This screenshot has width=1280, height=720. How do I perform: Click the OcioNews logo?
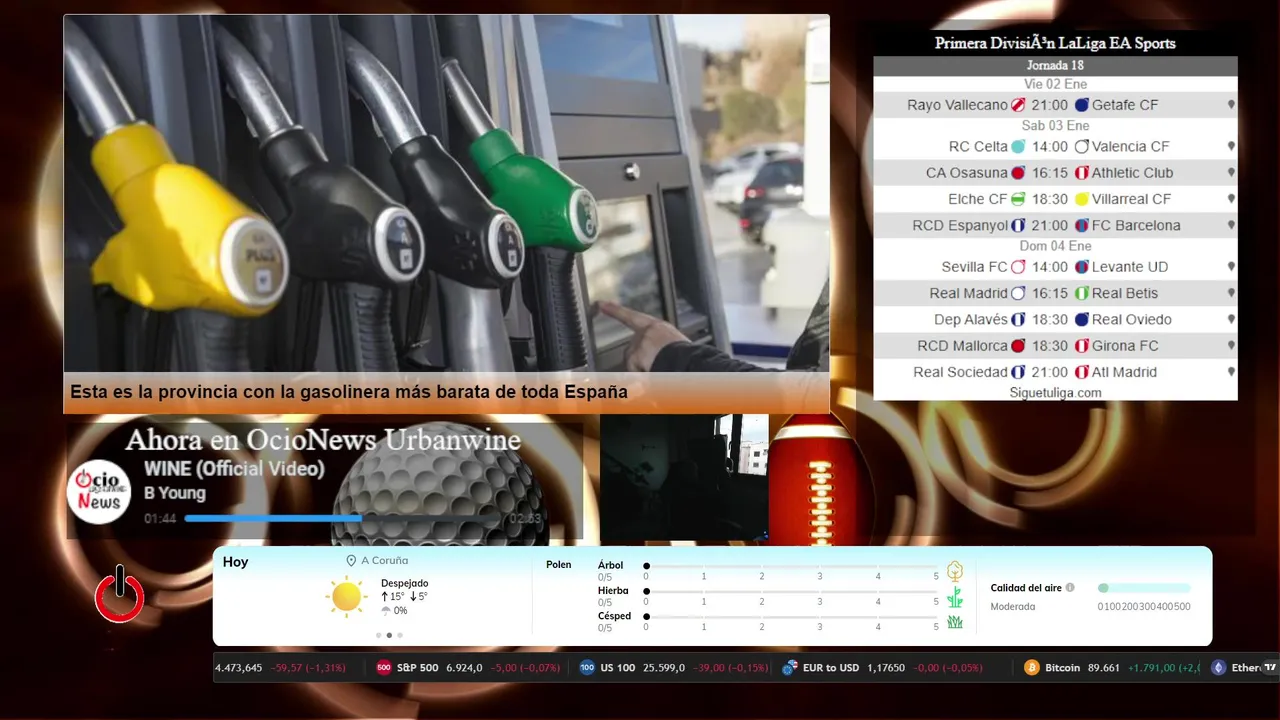(x=100, y=491)
